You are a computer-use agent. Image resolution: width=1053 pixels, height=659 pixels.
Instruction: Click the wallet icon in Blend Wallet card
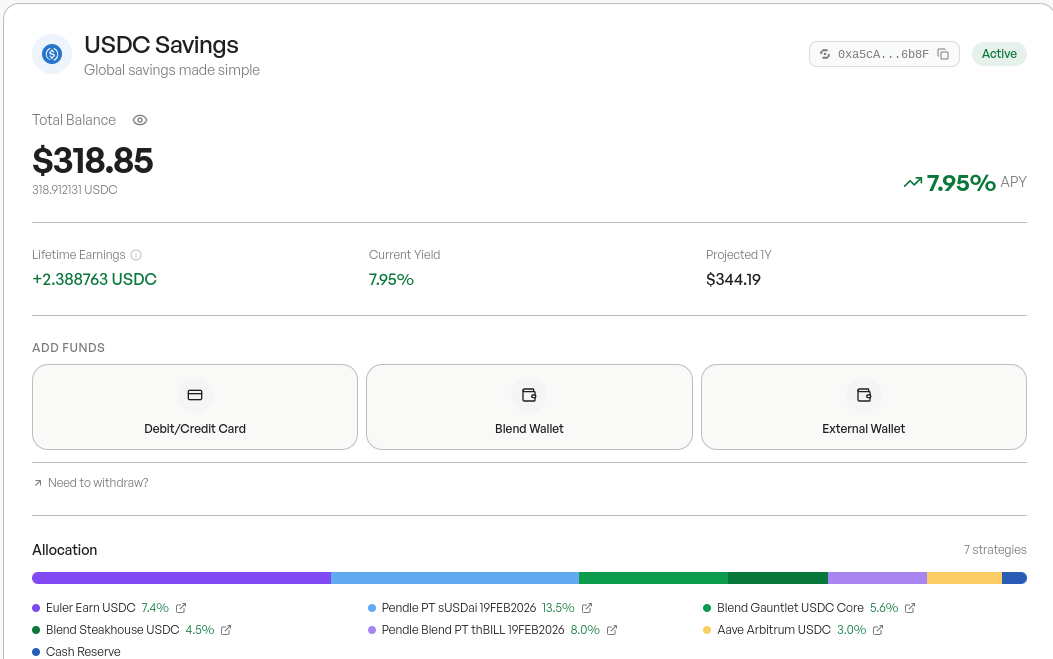tap(529, 395)
